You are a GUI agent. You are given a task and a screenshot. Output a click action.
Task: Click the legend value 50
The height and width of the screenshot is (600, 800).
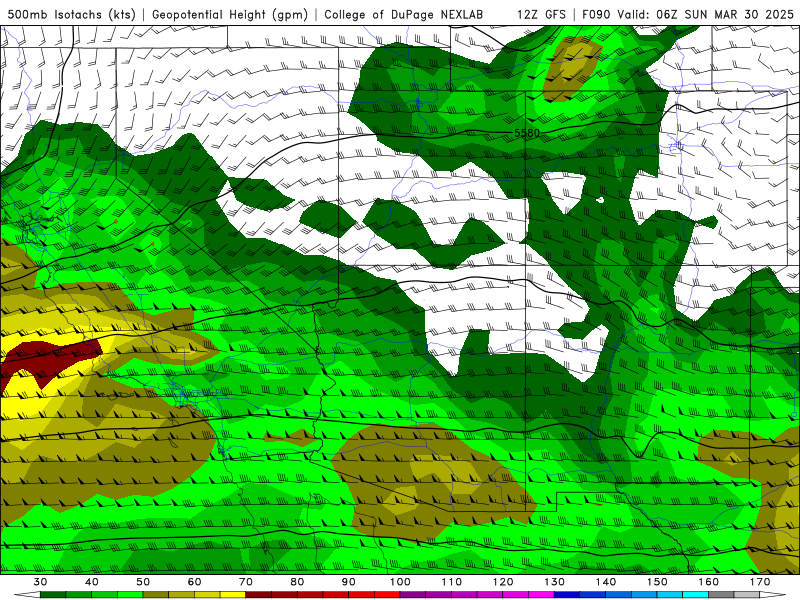coord(143,582)
